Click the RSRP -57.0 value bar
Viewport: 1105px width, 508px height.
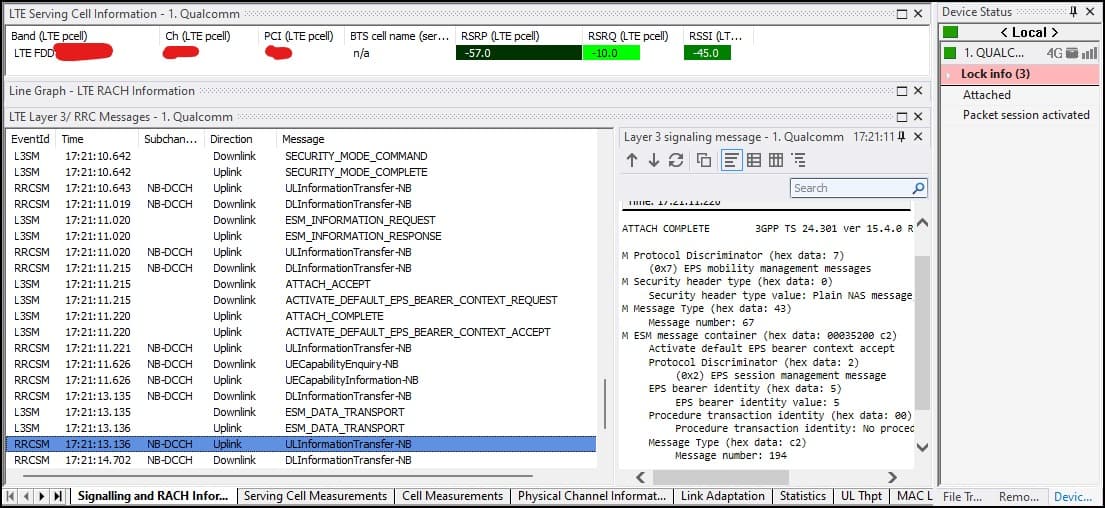tap(518, 53)
